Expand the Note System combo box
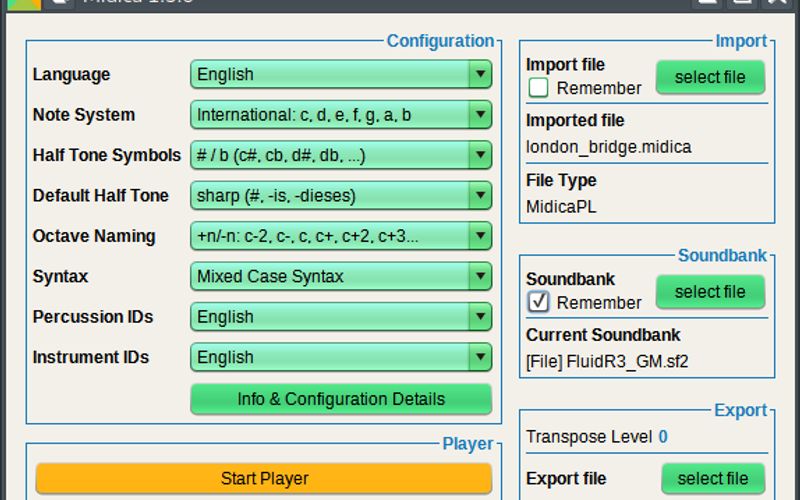Image resolution: width=800 pixels, height=500 pixels. (340, 115)
